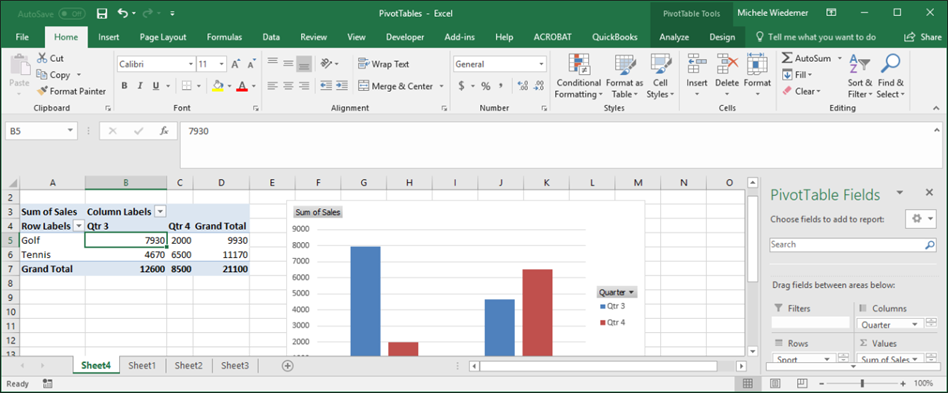The image size is (948, 393).
Task: Click the Undo arrow icon
Action: point(123,13)
